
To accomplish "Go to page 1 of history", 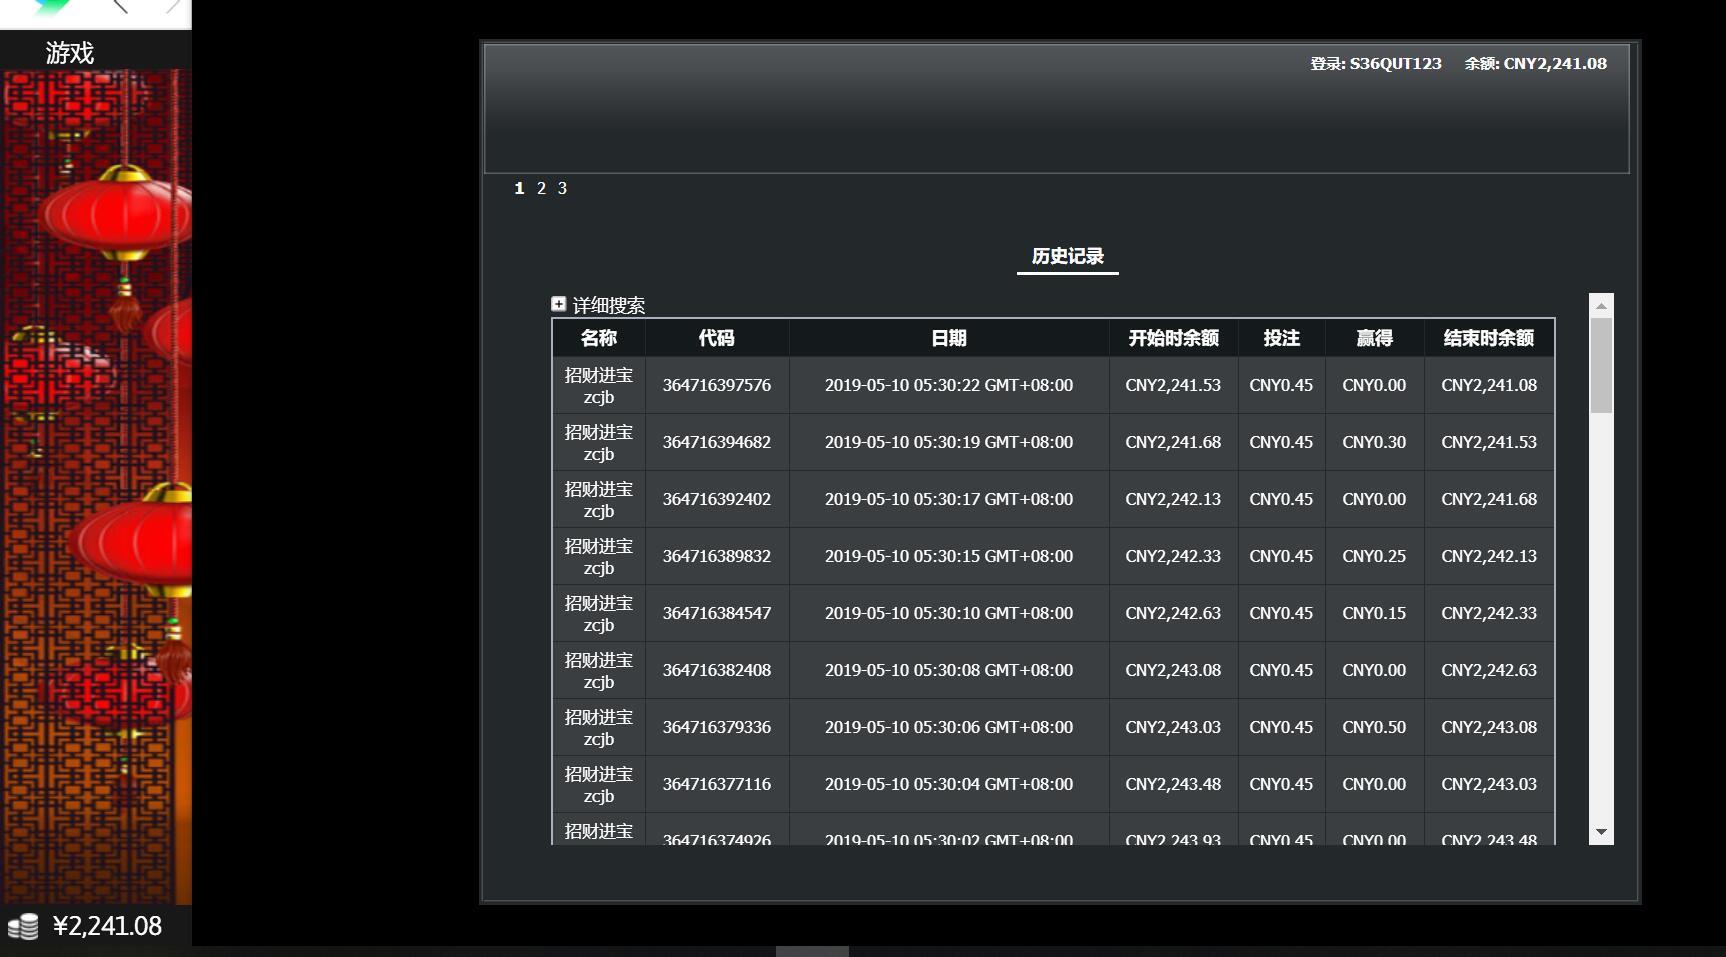I will 519,188.
